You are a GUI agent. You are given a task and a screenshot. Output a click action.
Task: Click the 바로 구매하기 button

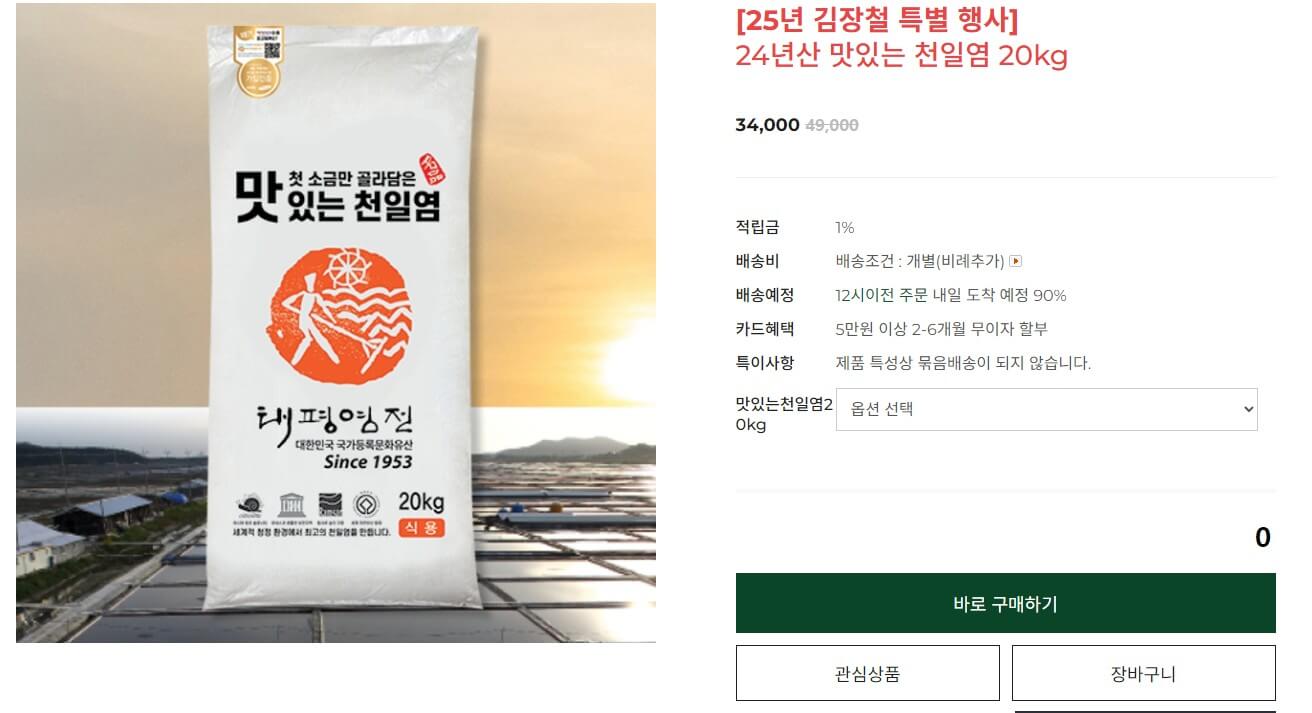pos(1005,603)
